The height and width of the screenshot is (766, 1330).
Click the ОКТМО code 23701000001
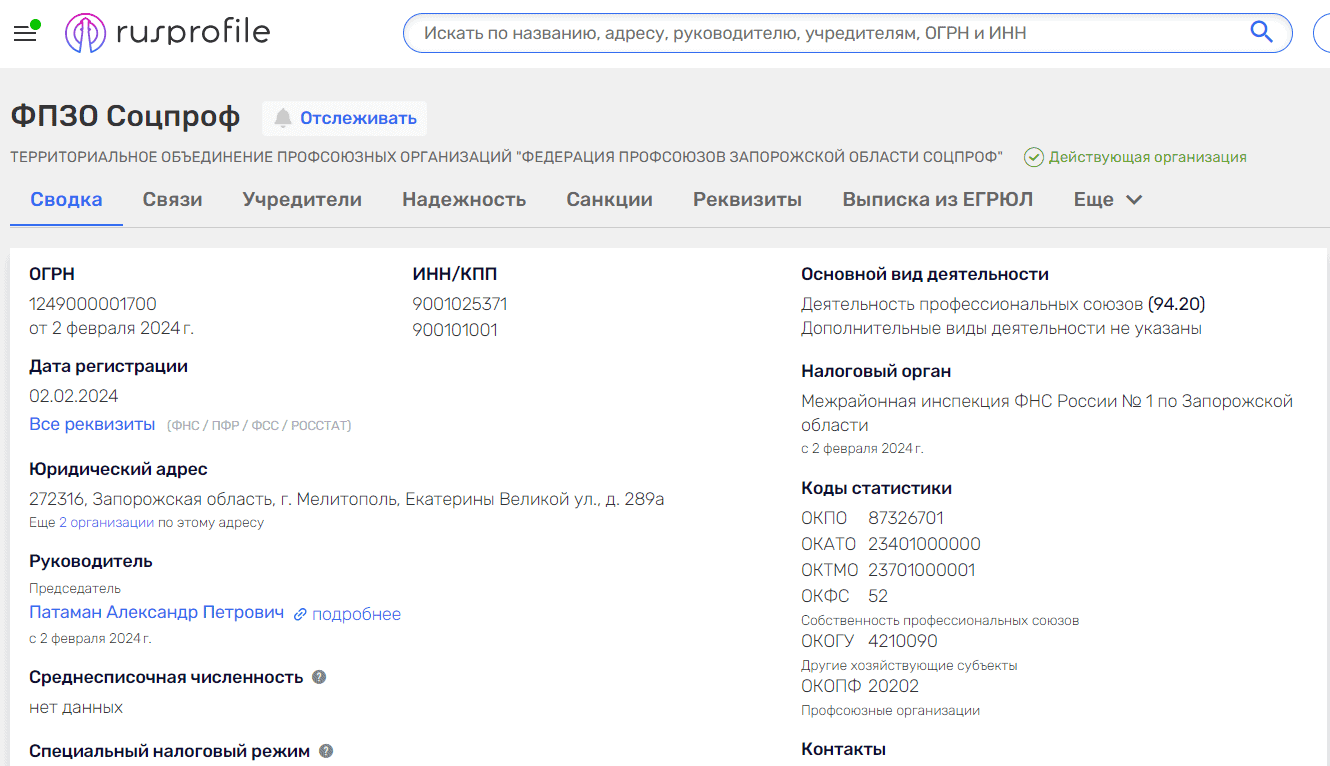pyautogui.click(x=921, y=570)
